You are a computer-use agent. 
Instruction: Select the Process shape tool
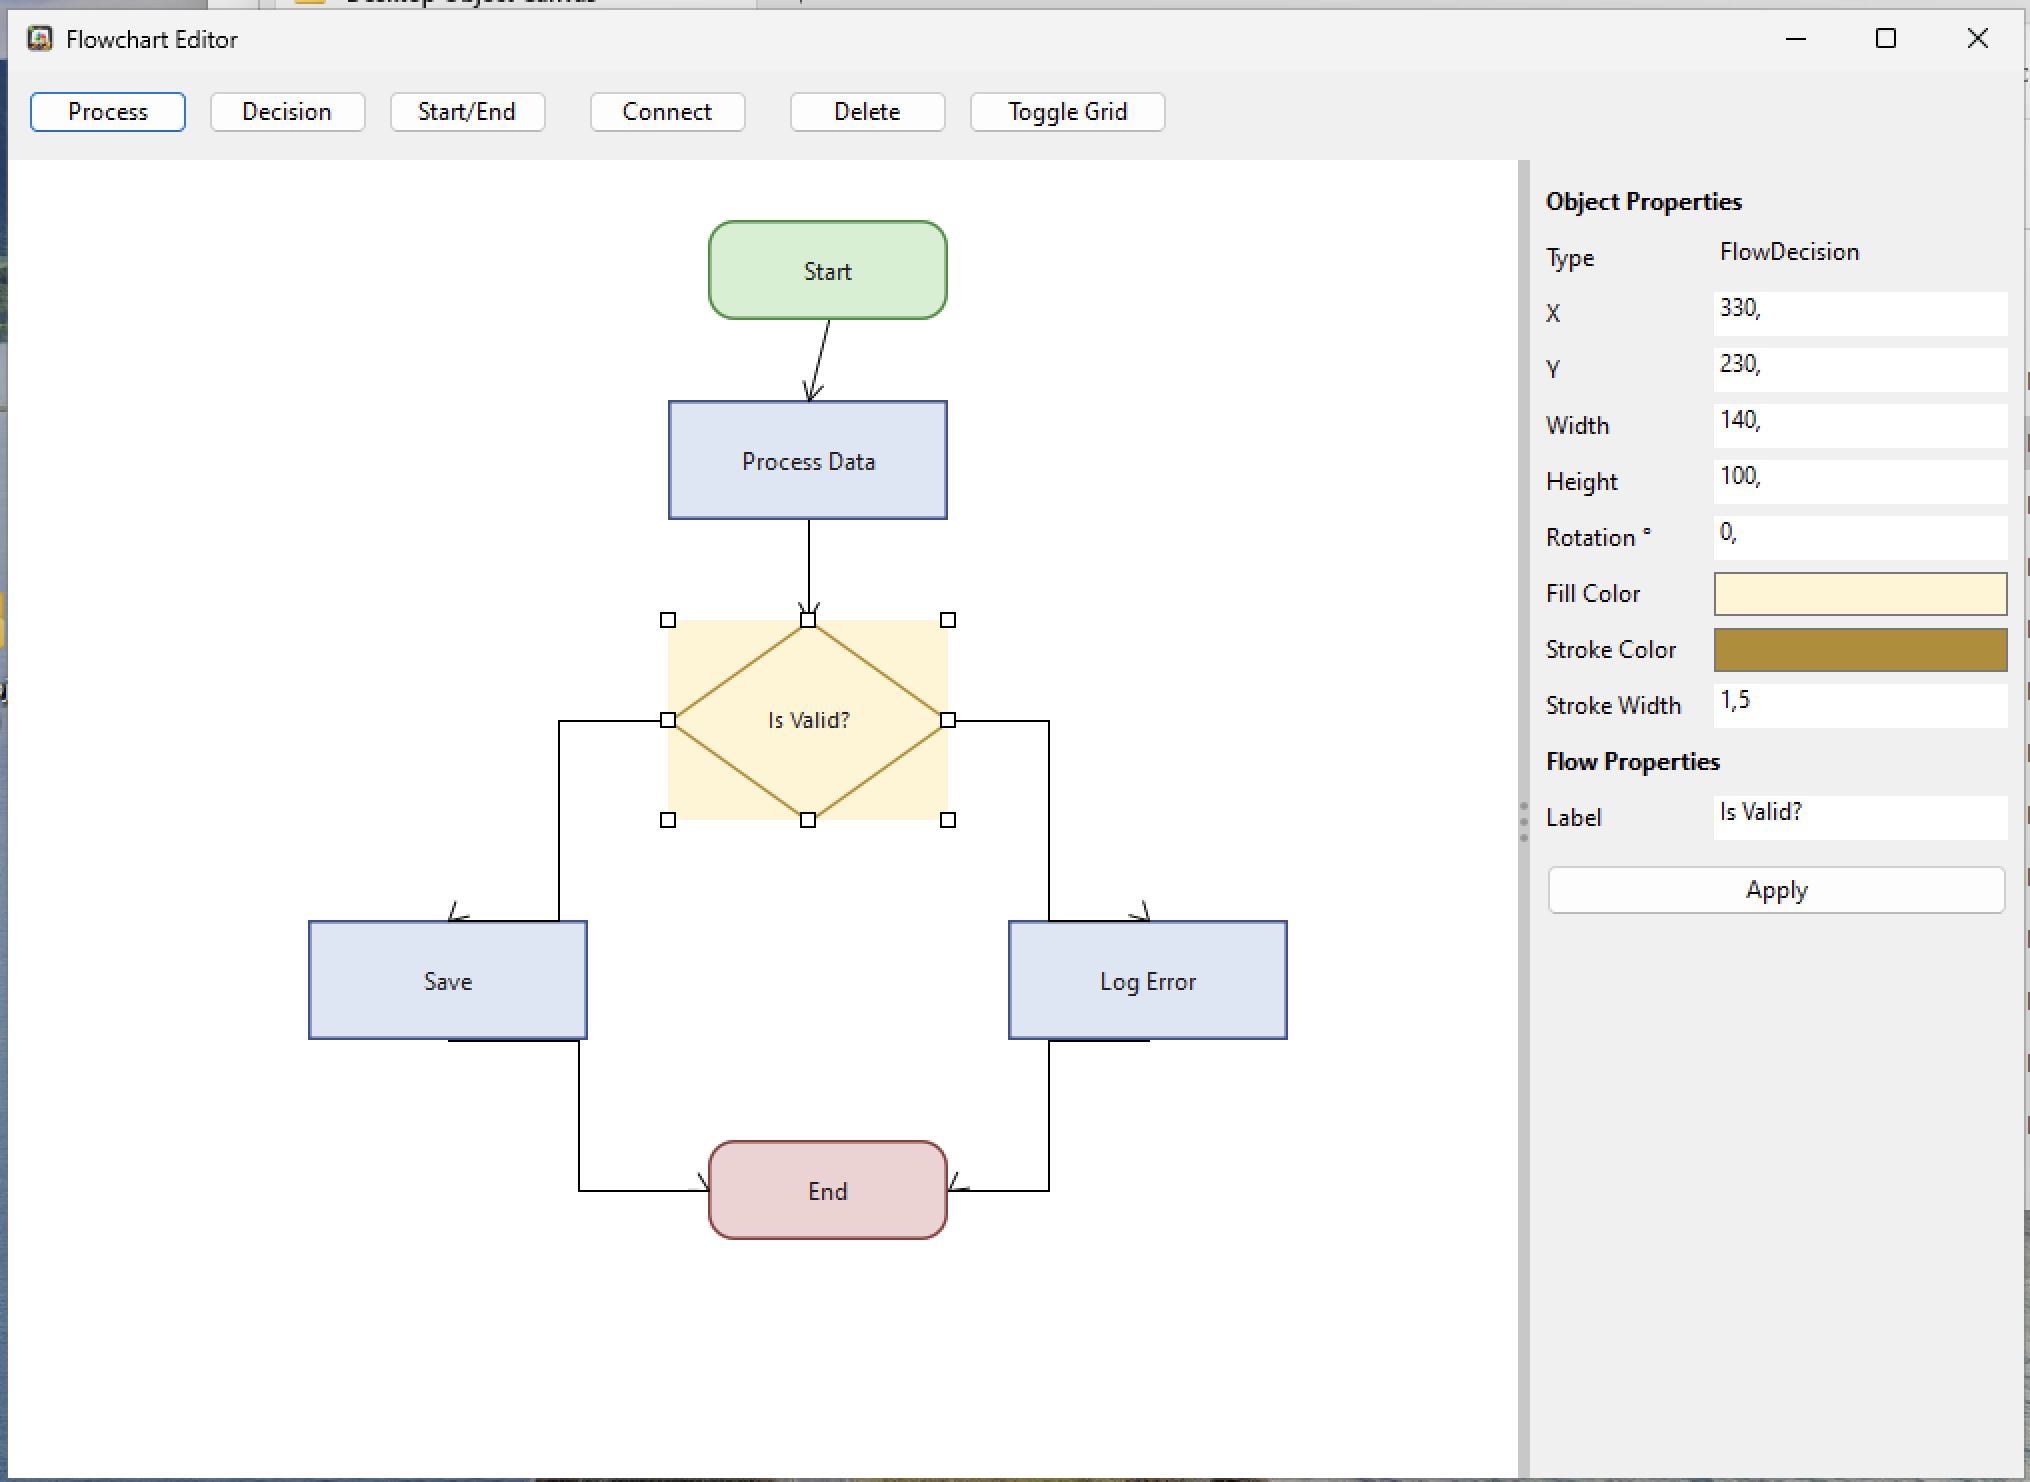tap(108, 112)
